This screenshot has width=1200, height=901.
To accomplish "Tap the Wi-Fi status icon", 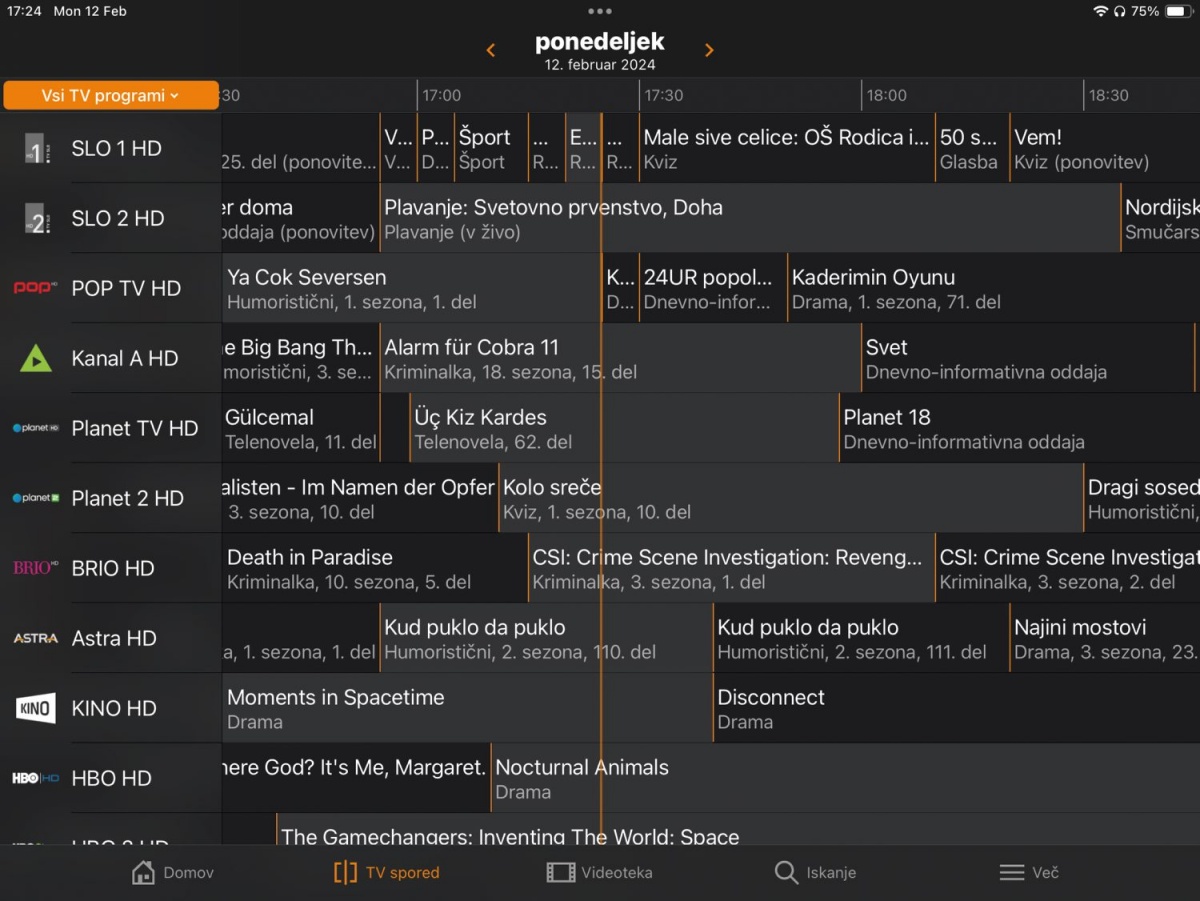I will (1101, 11).
